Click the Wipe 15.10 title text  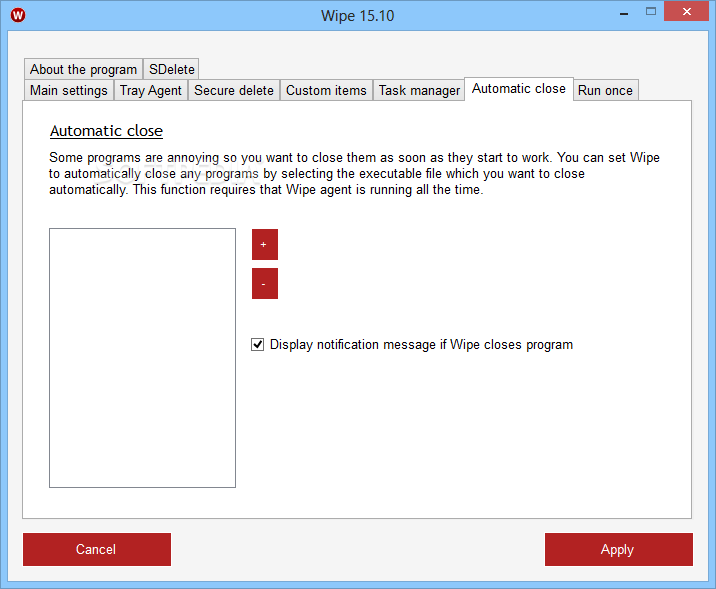358,16
